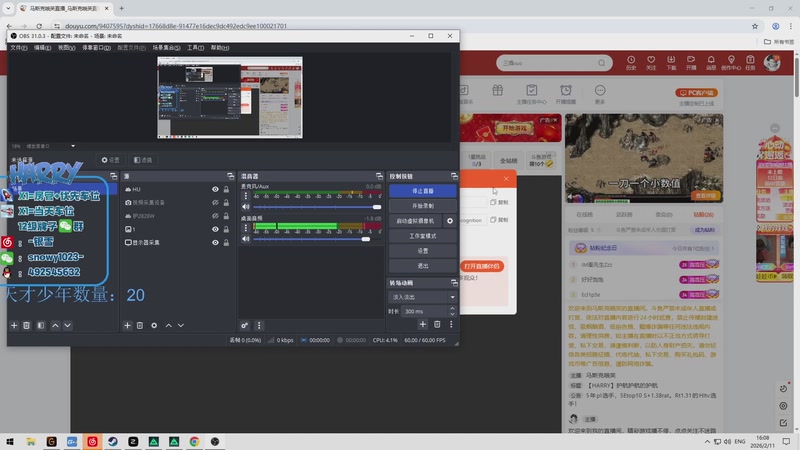Open scene filters icon in scenes toolbar
This screenshot has height=450, width=800.
(x=41, y=326)
